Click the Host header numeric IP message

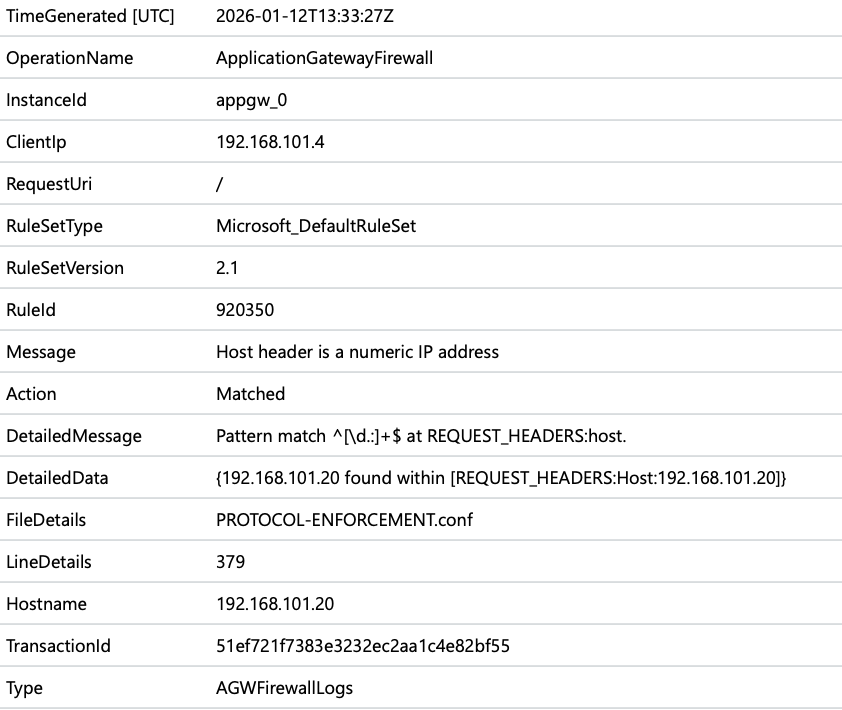(357, 352)
